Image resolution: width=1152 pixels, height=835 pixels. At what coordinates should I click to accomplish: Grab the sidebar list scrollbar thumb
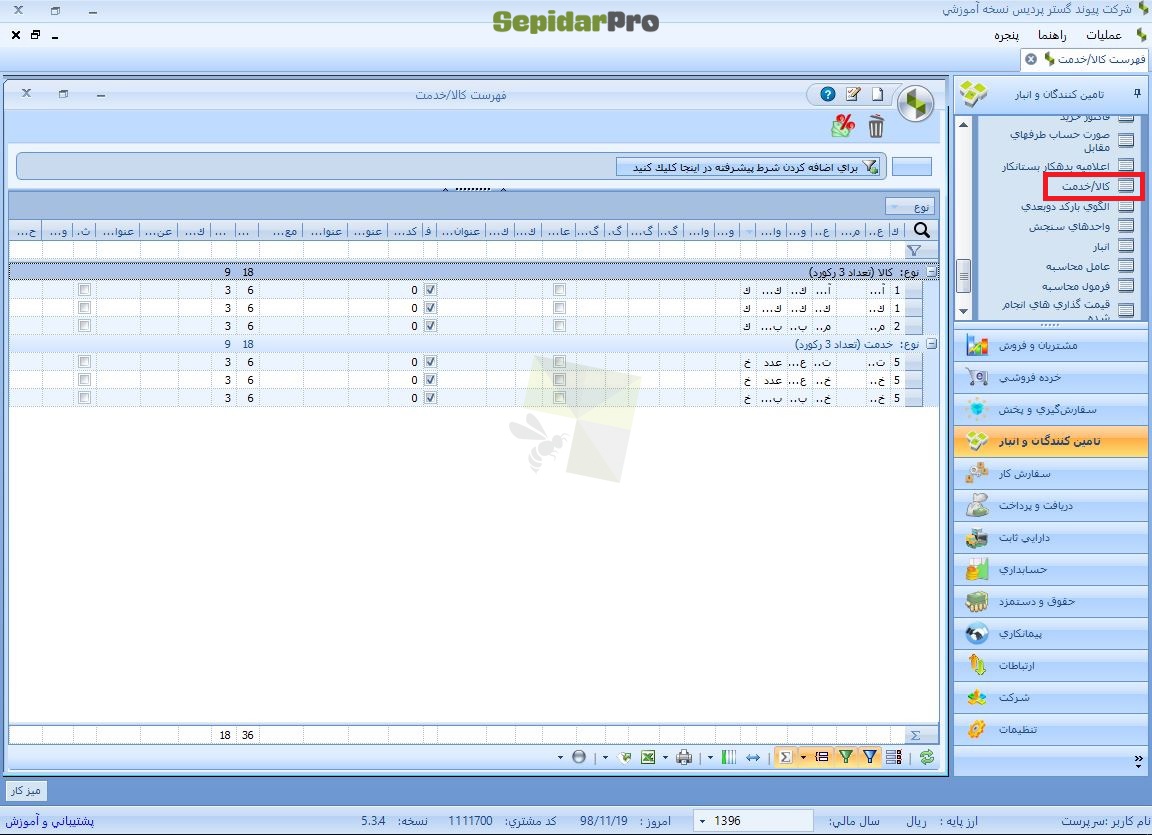963,276
